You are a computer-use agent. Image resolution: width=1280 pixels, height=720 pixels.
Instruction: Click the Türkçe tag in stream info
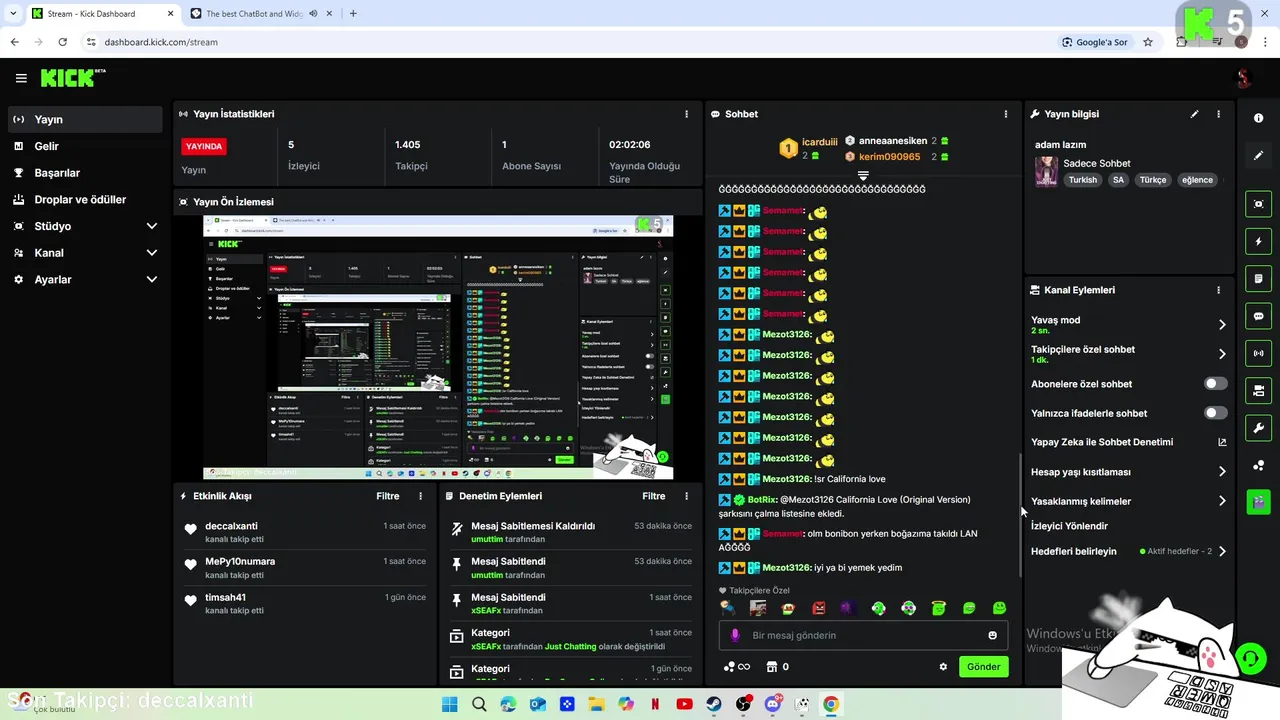coord(1153,180)
